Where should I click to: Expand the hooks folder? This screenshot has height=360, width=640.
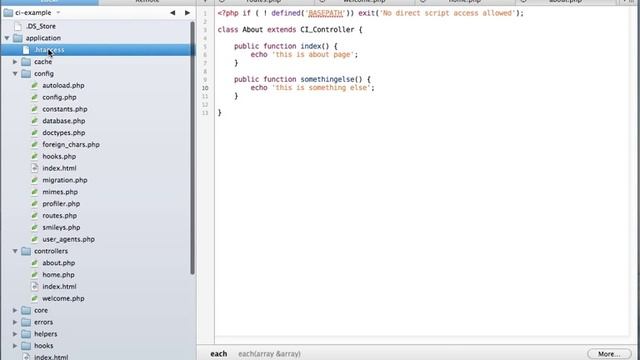click(15, 346)
